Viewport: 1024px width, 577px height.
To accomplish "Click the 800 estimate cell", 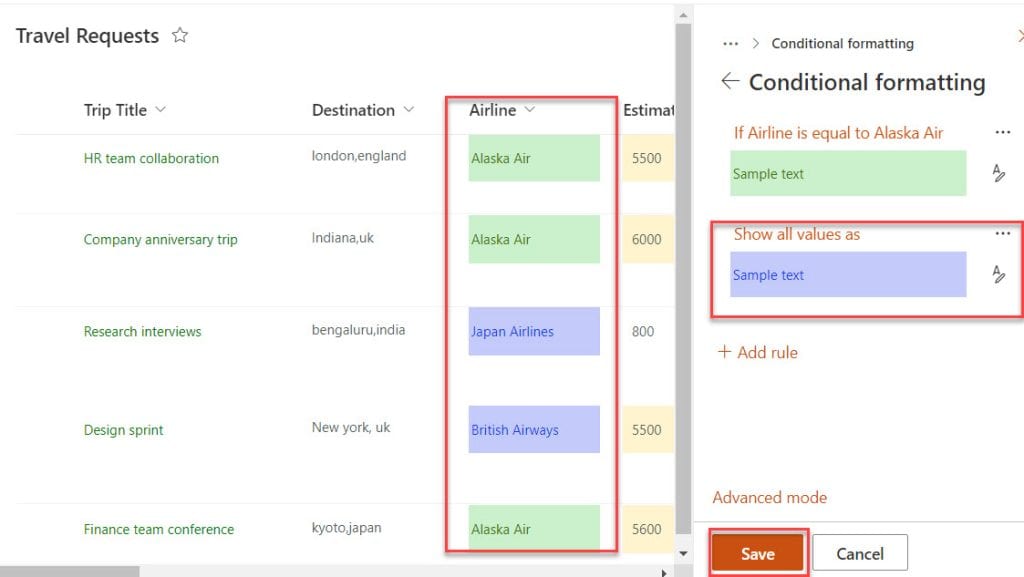I will [x=643, y=332].
